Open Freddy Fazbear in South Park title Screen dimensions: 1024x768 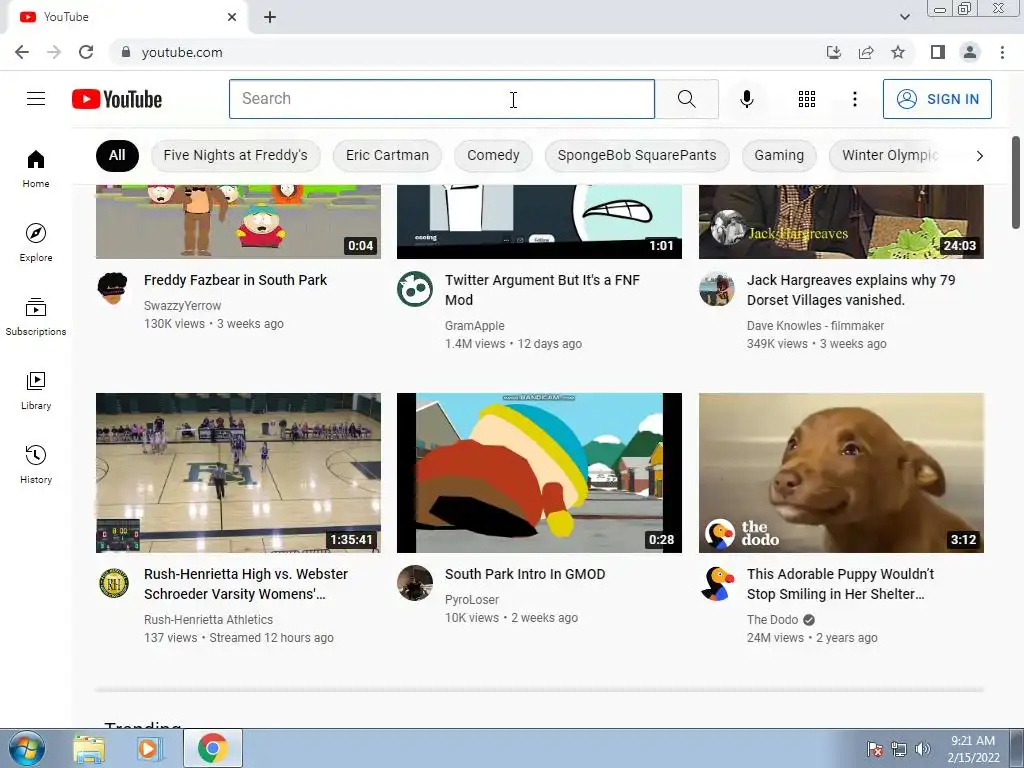pos(235,280)
